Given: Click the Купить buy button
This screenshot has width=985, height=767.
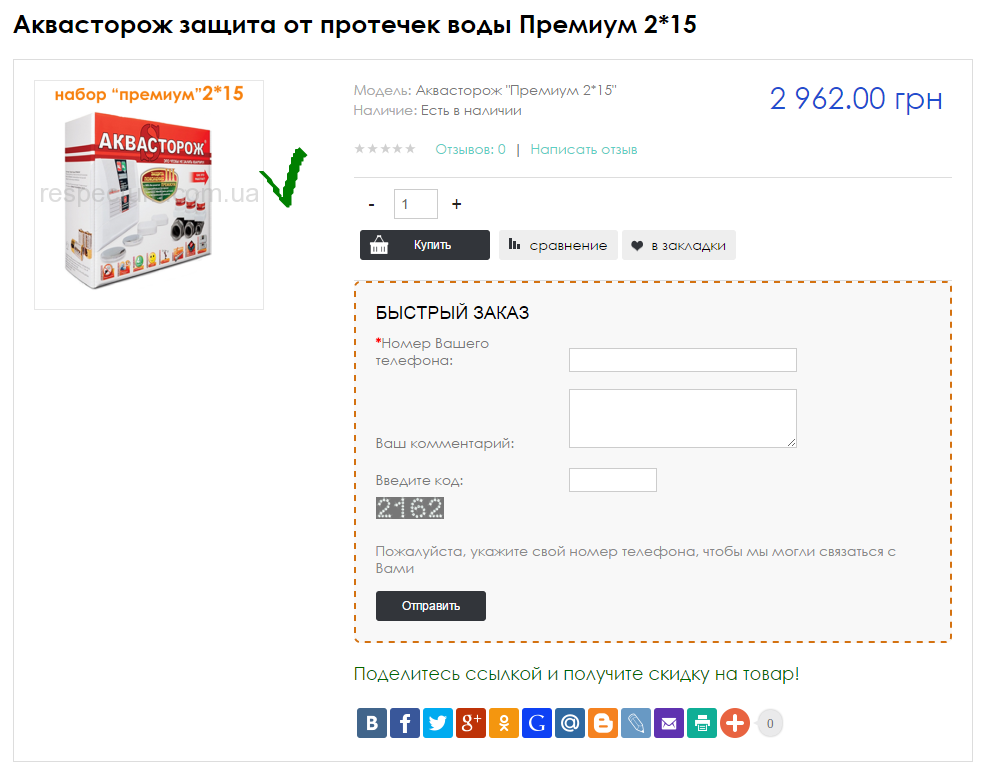Looking at the screenshot, I should point(425,245).
